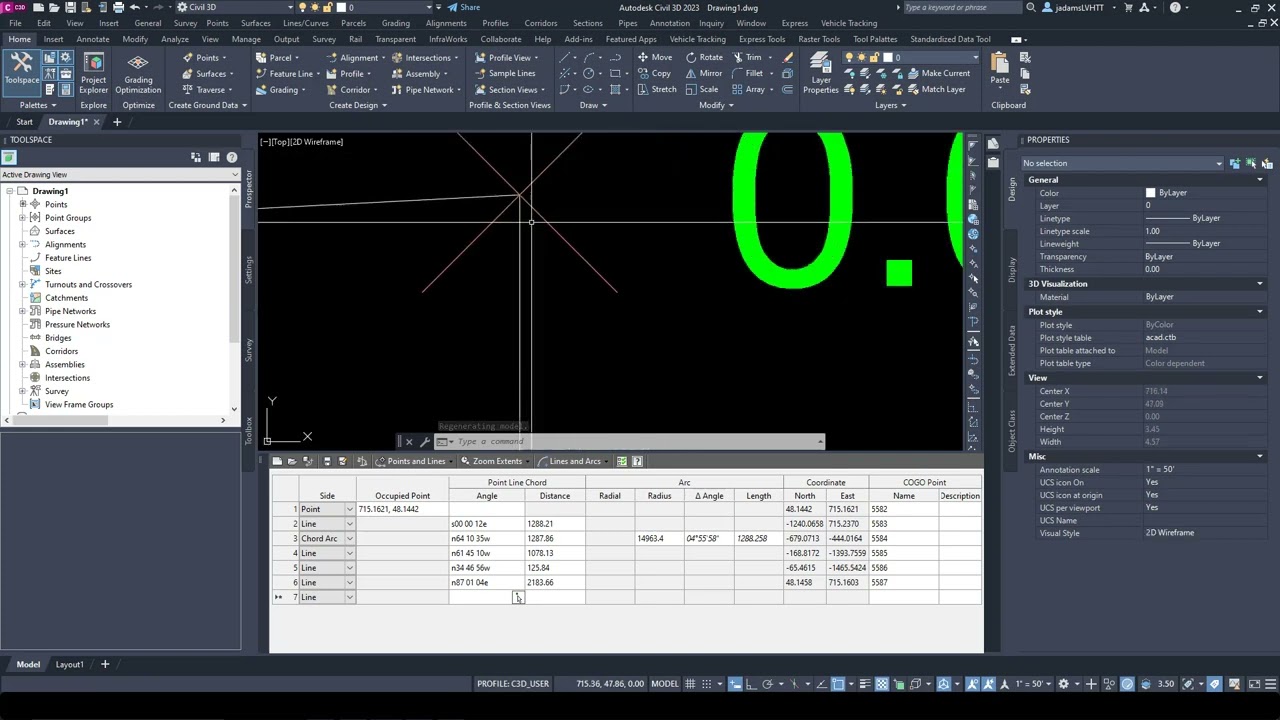Toggle MODEL space button in status bar
The width and height of the screenshot is (1280, 720).
tap(665, 684)
